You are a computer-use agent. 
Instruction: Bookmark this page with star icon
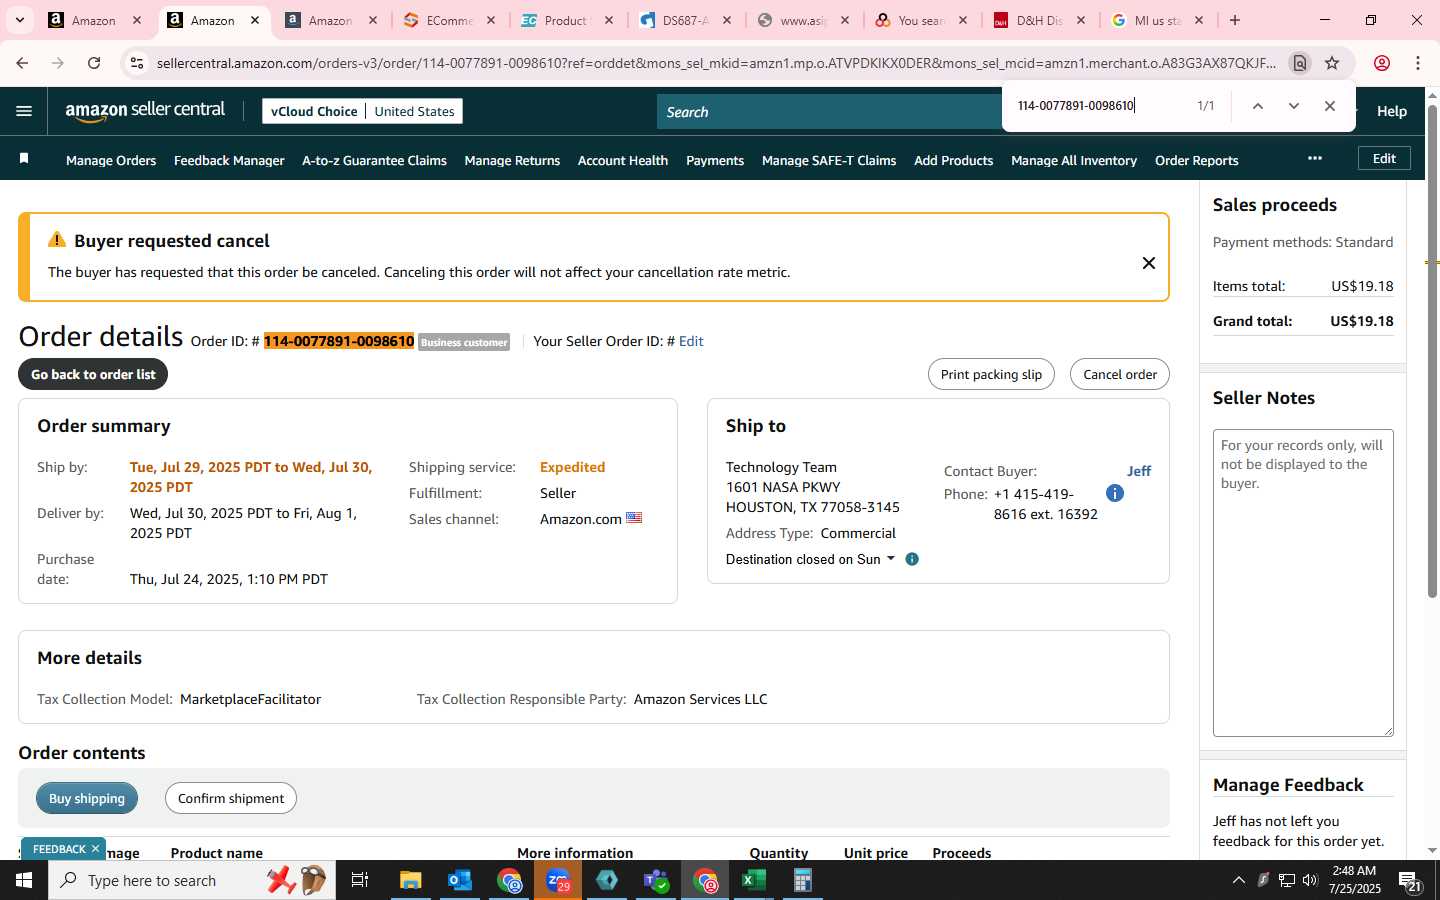[x=1332, y=63]
